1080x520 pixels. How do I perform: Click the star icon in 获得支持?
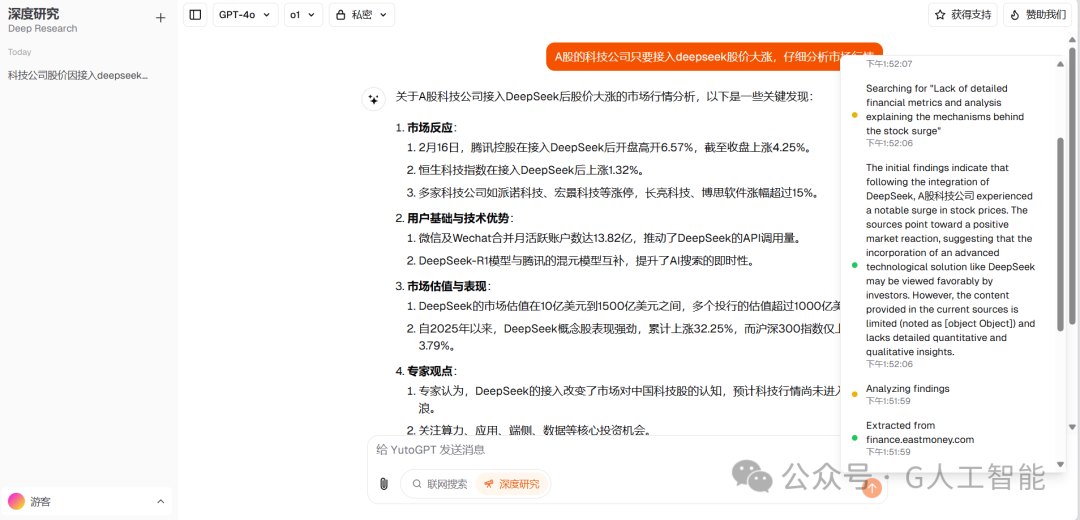point(940,14)
